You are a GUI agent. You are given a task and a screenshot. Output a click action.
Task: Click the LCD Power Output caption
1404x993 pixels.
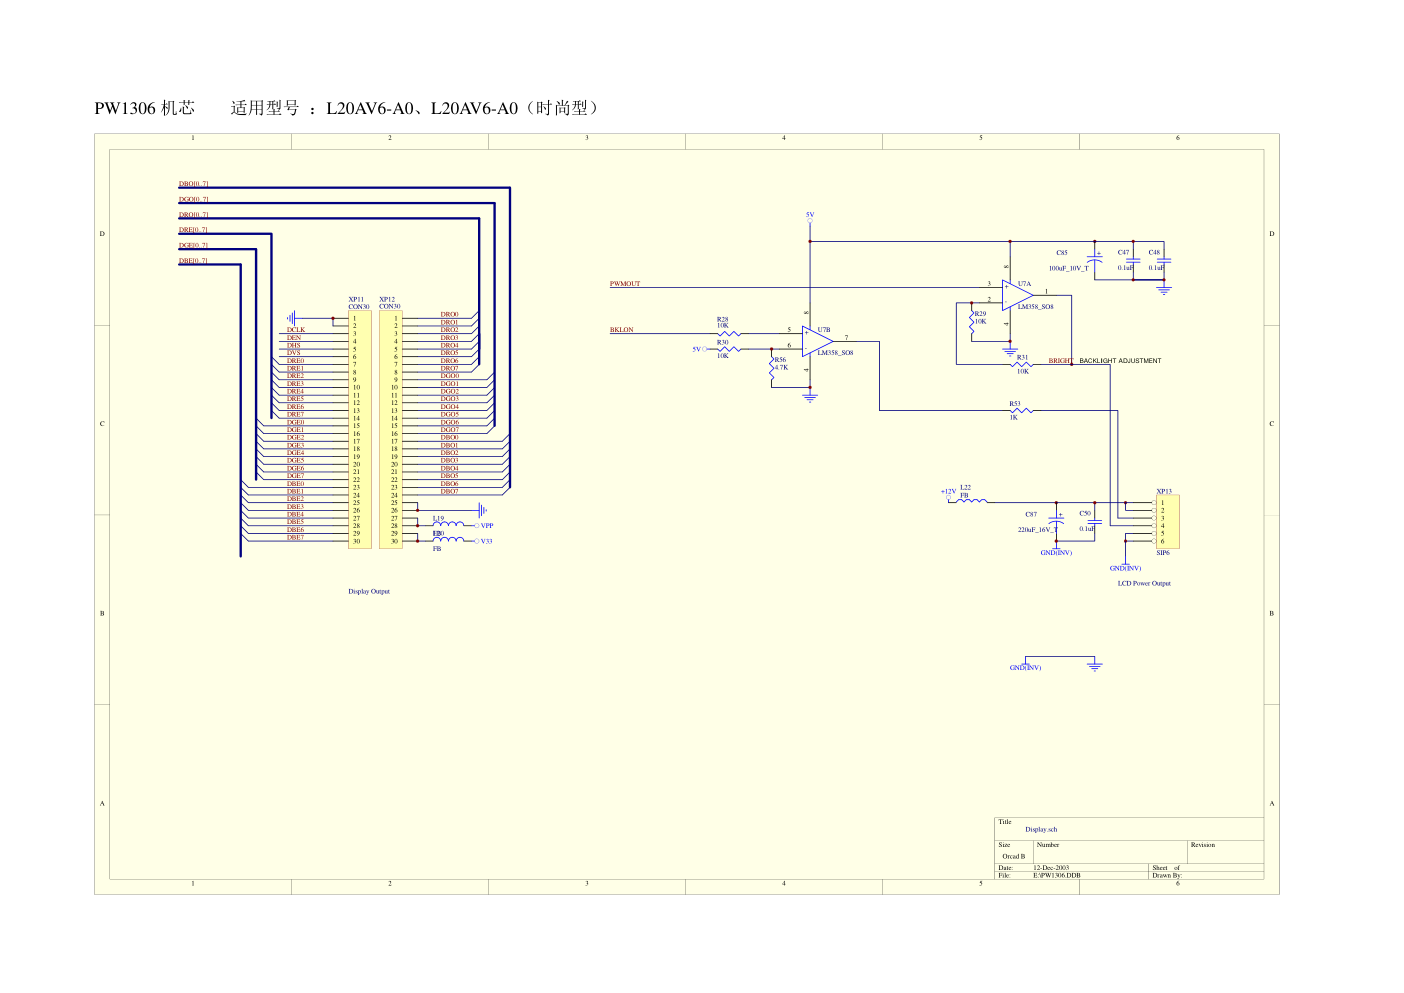[1144, 584]
